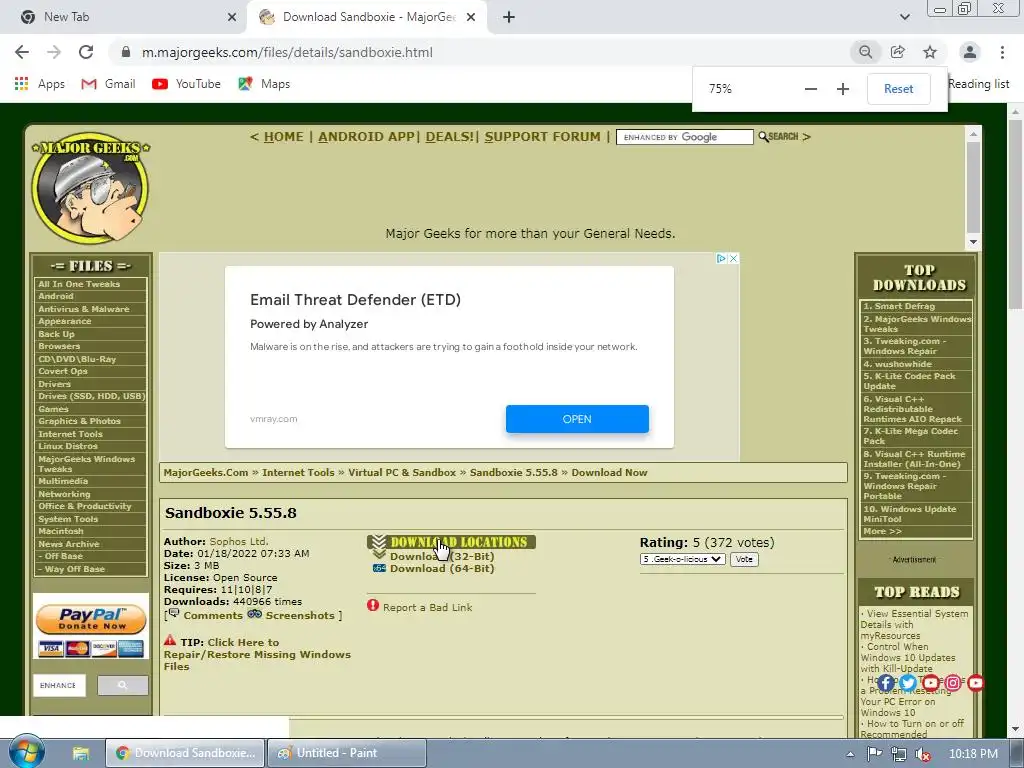Click the AdChoices triangle icon
The height and width of the screenshot is (768, 1024).
pyautogui.click(x=722, y=259)
